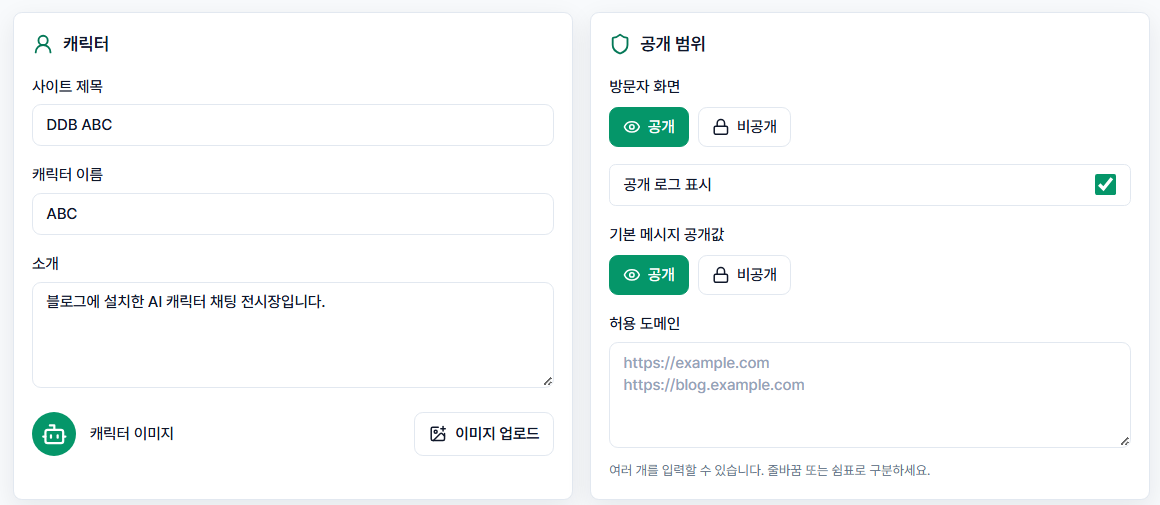The image size is (1160, 505).
Task: Click the 이미지 업로드 button label
Action: tap(497, 434)
